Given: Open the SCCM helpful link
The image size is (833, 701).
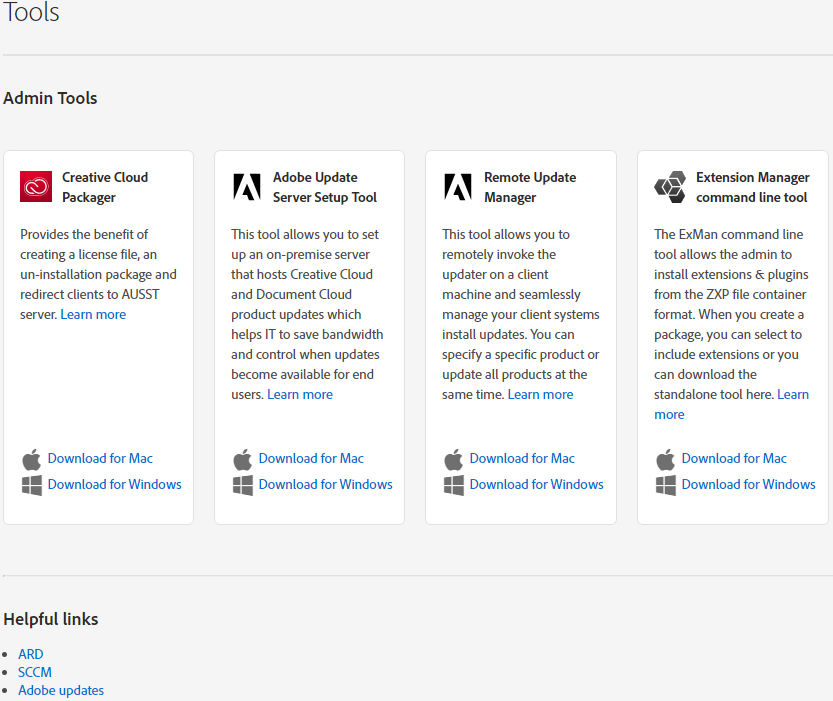Looking at the screenshot, I should 35,673.
